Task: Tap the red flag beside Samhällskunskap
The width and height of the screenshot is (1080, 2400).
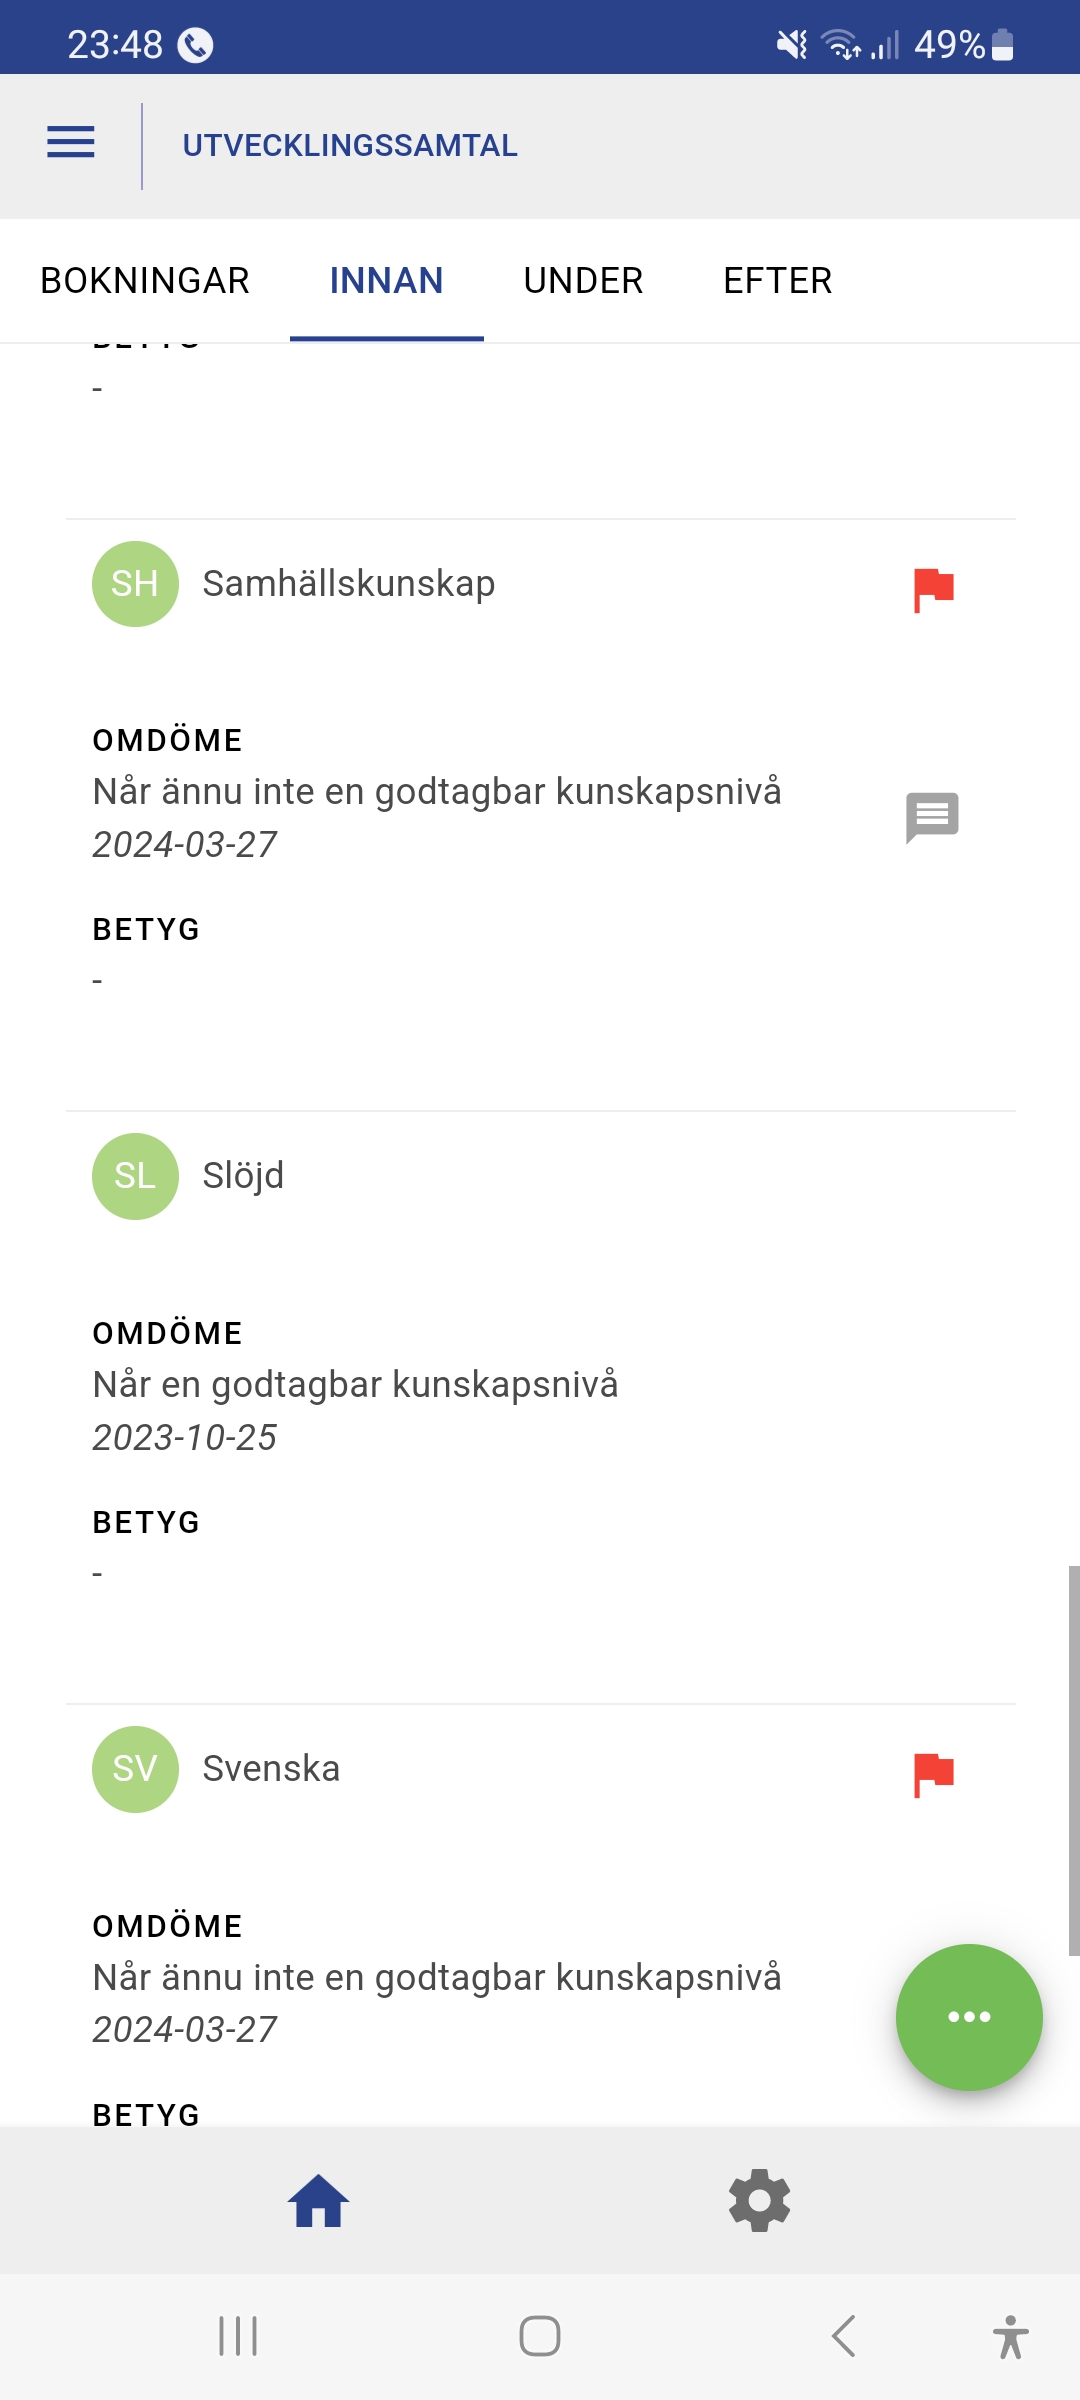Action: click(x=933, y=589)
